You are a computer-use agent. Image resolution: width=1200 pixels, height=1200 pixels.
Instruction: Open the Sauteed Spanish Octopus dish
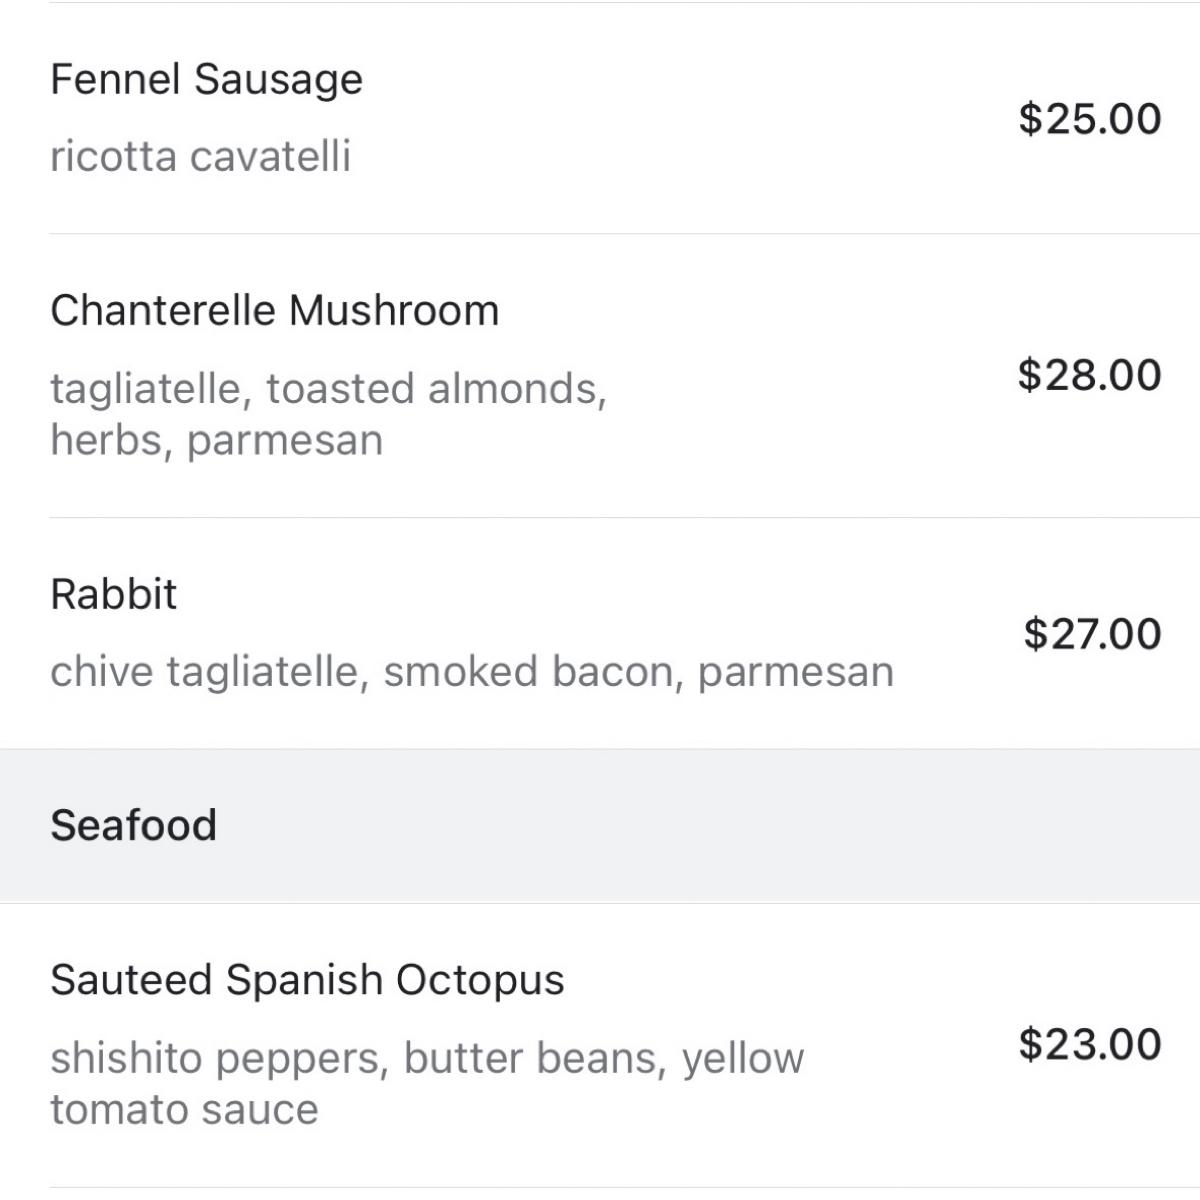click(307, 980)
